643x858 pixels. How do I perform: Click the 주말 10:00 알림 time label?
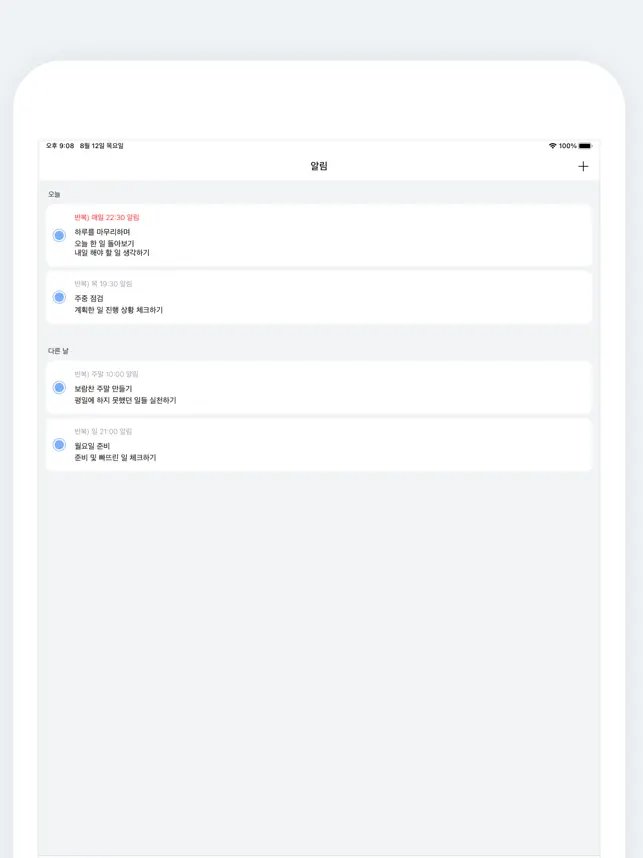click(x=106, y=374)
